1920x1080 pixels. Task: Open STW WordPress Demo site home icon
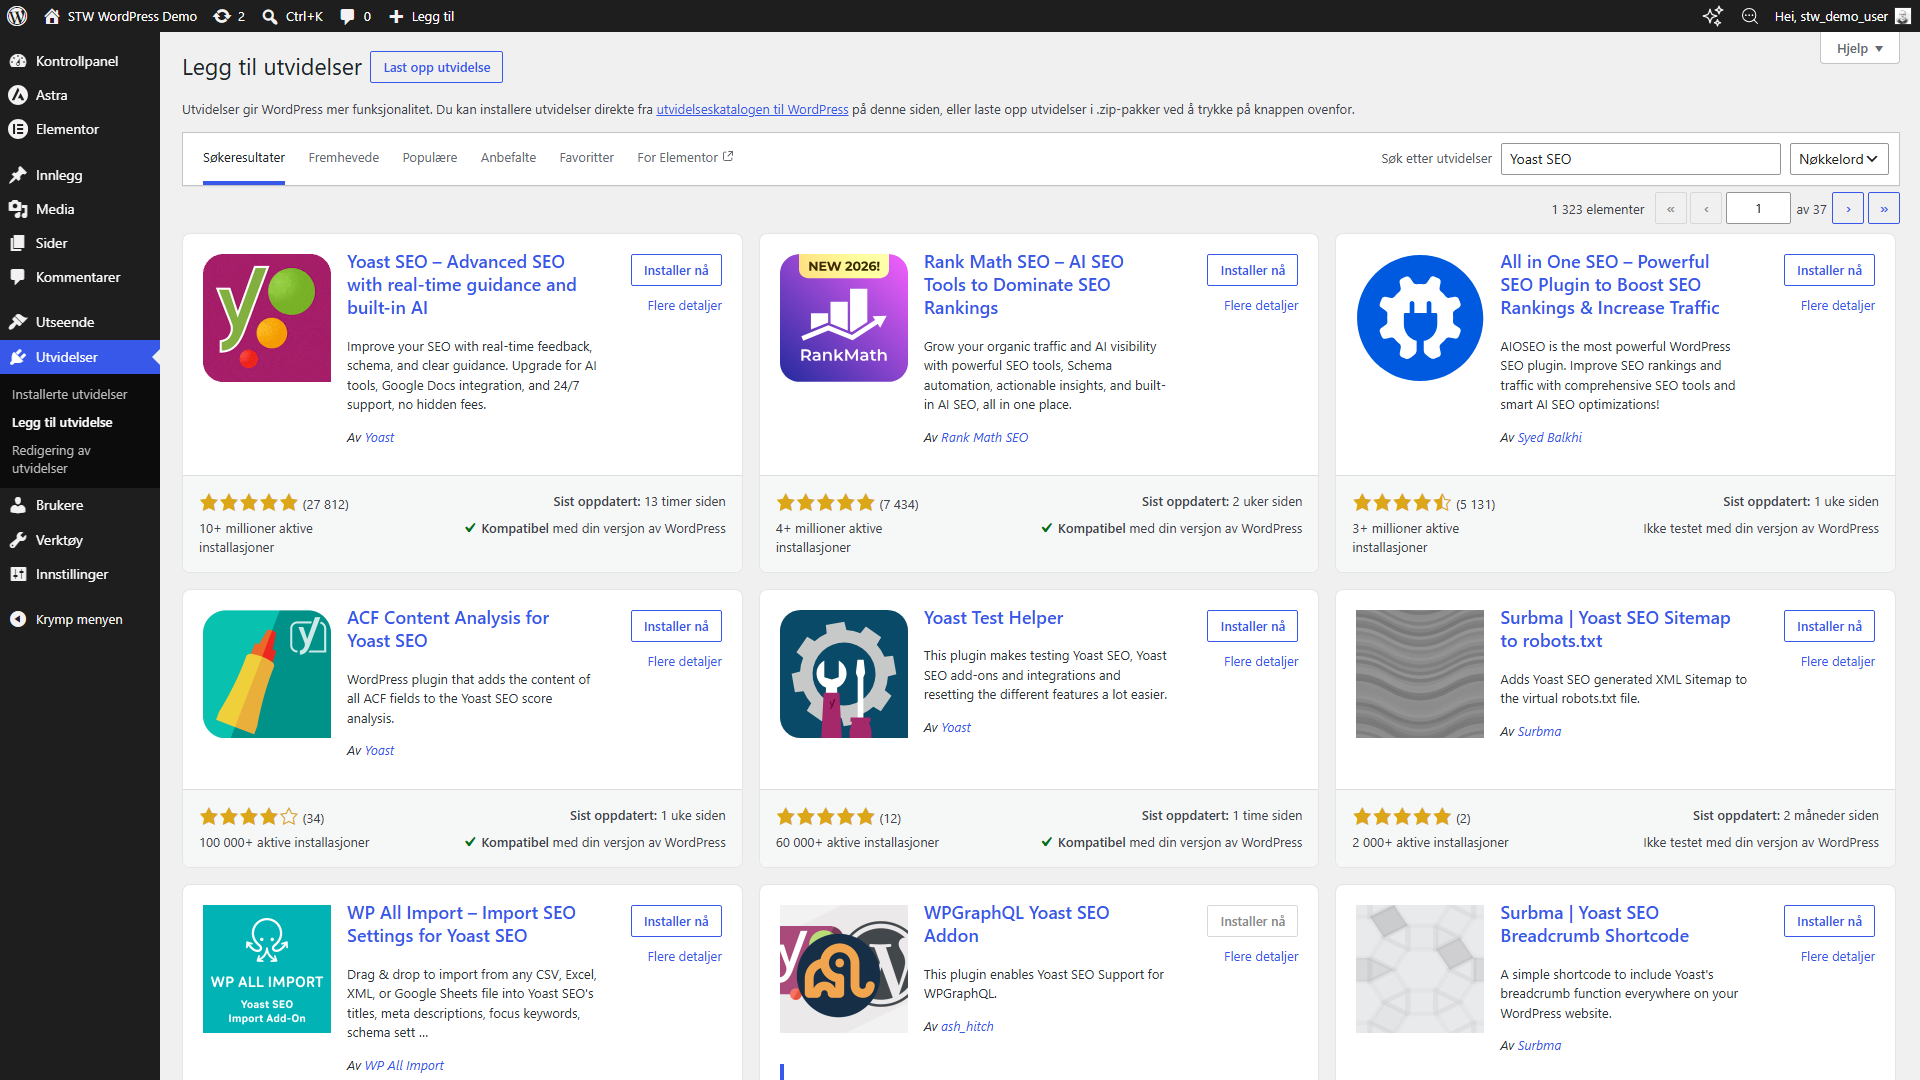click(x=52, y=16)
